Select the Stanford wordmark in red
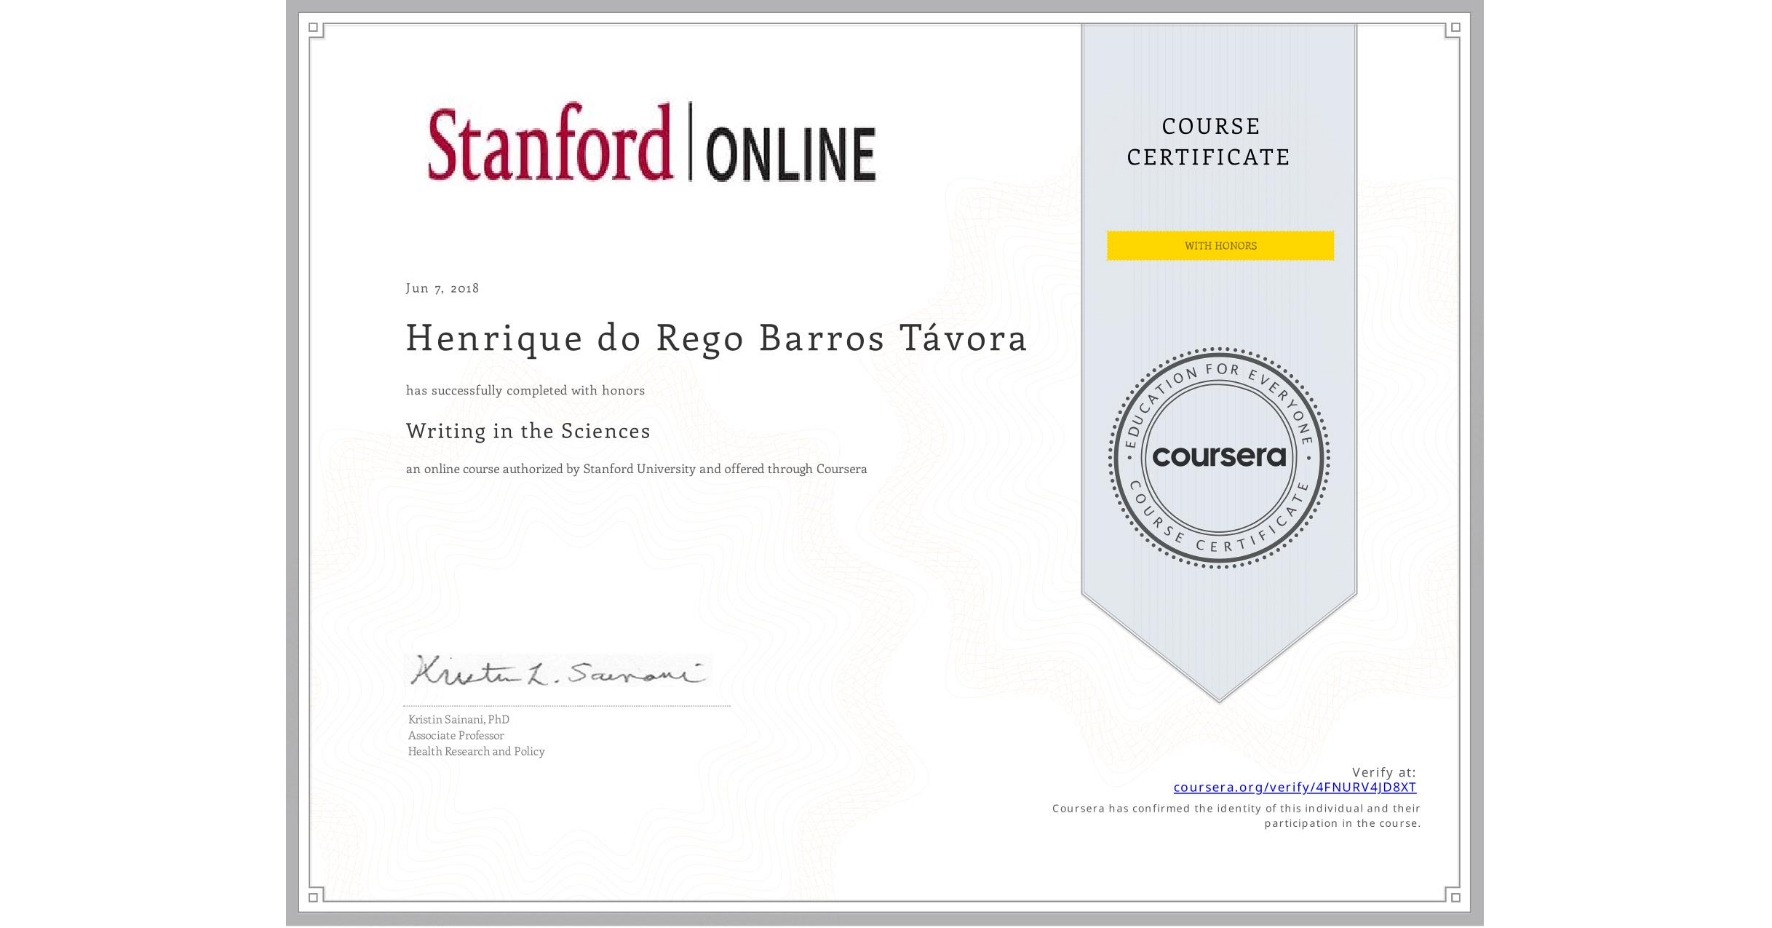This screenshot has height=928, width=1772. point(551,145)
